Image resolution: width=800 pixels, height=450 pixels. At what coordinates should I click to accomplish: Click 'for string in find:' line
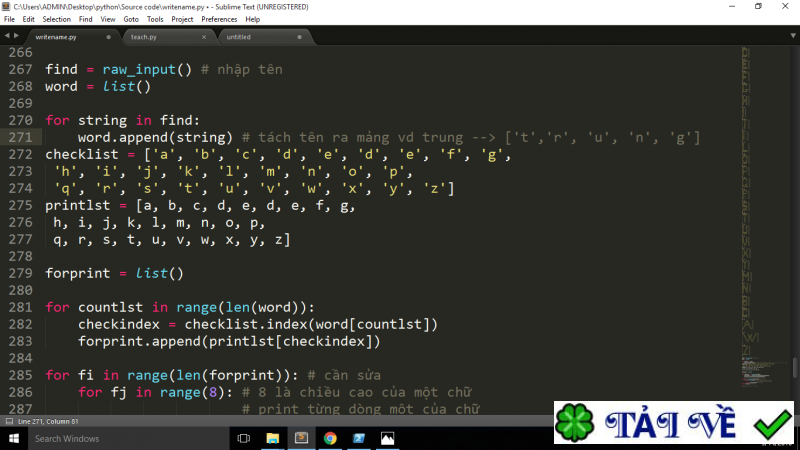[x=122, y=120]
